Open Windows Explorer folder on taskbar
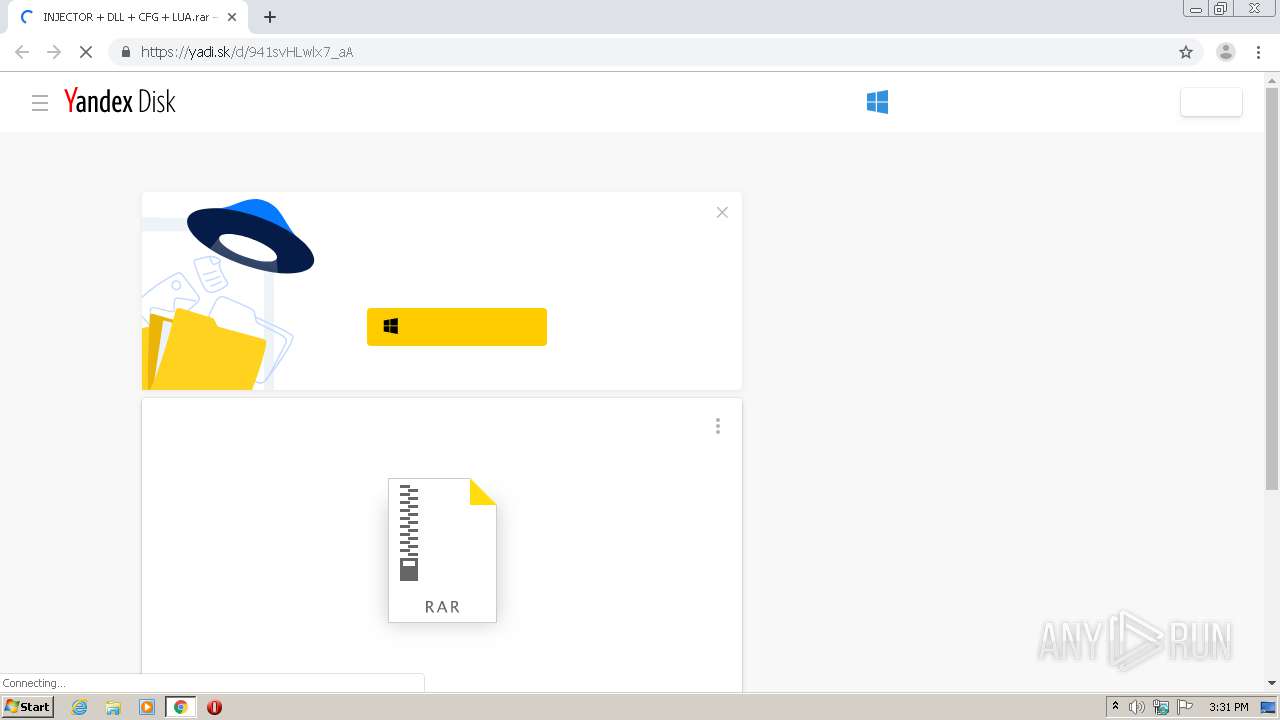Viewport: 1280px width, 720px height. tap(113, 707)
